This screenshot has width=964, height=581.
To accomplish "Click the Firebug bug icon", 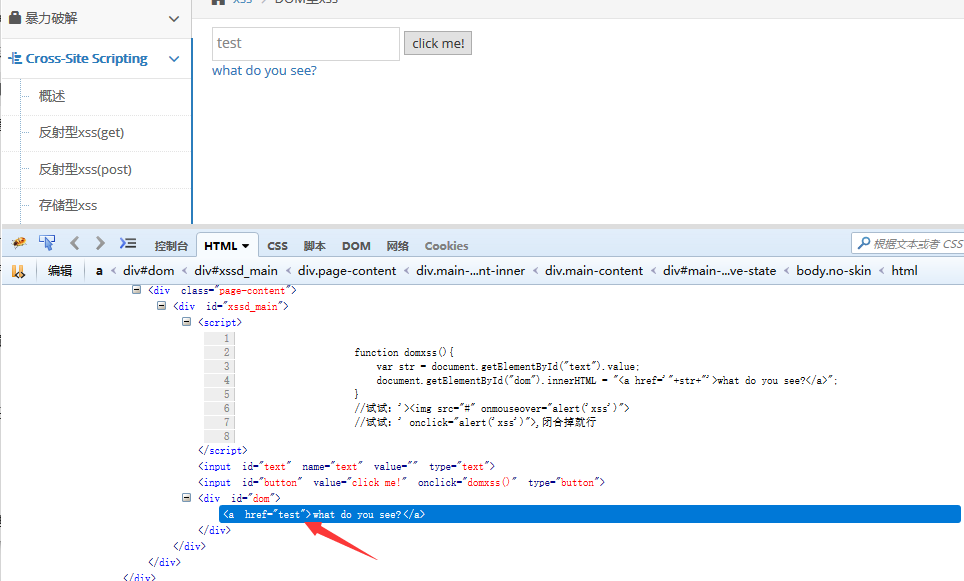I will [19, 243].
